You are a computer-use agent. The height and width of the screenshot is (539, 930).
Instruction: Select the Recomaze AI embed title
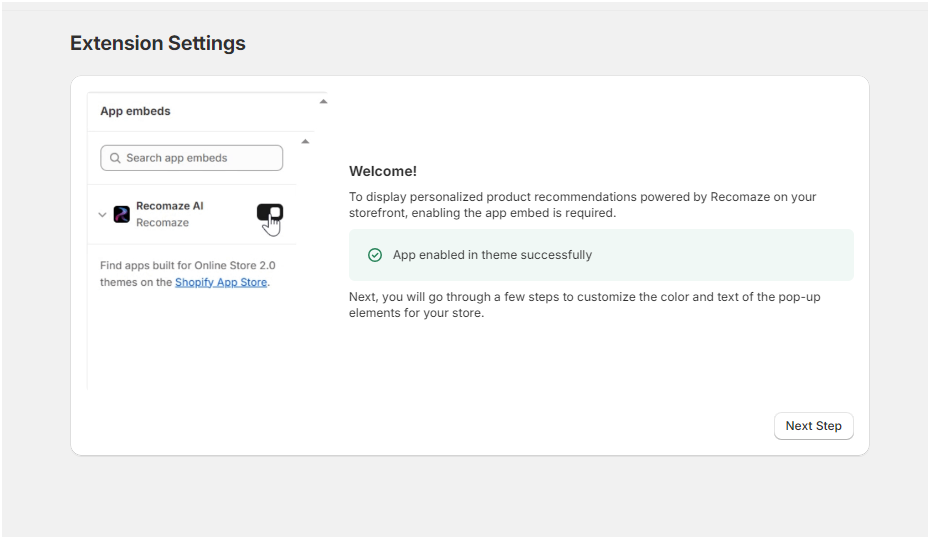pyautogui.click(x=170, y=206)
